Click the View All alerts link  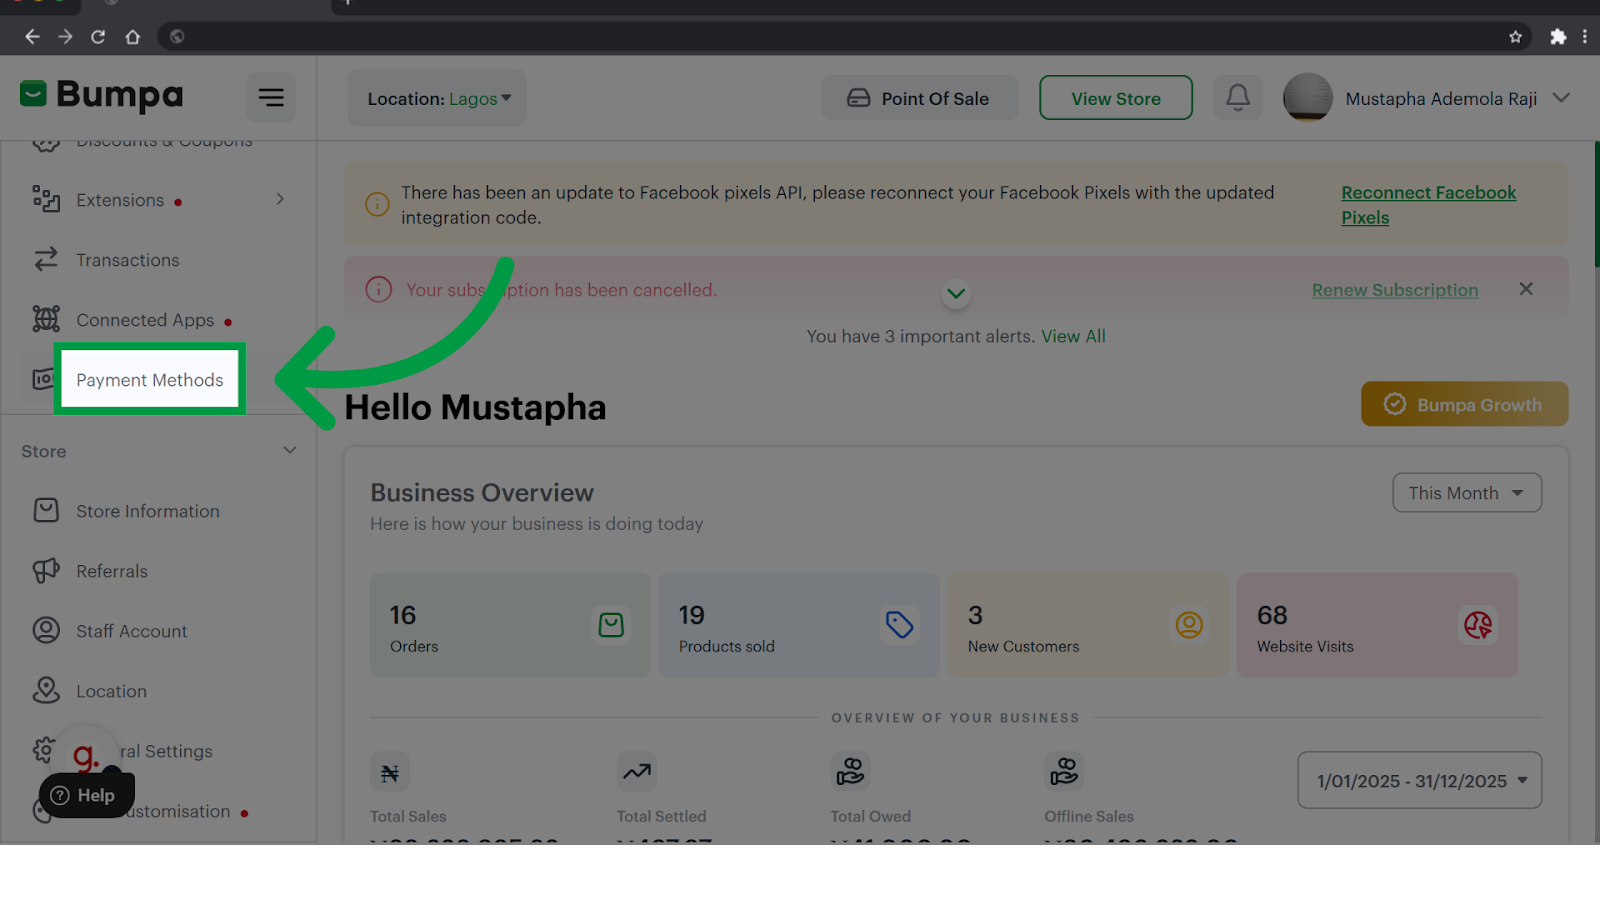pos(1073,336)
